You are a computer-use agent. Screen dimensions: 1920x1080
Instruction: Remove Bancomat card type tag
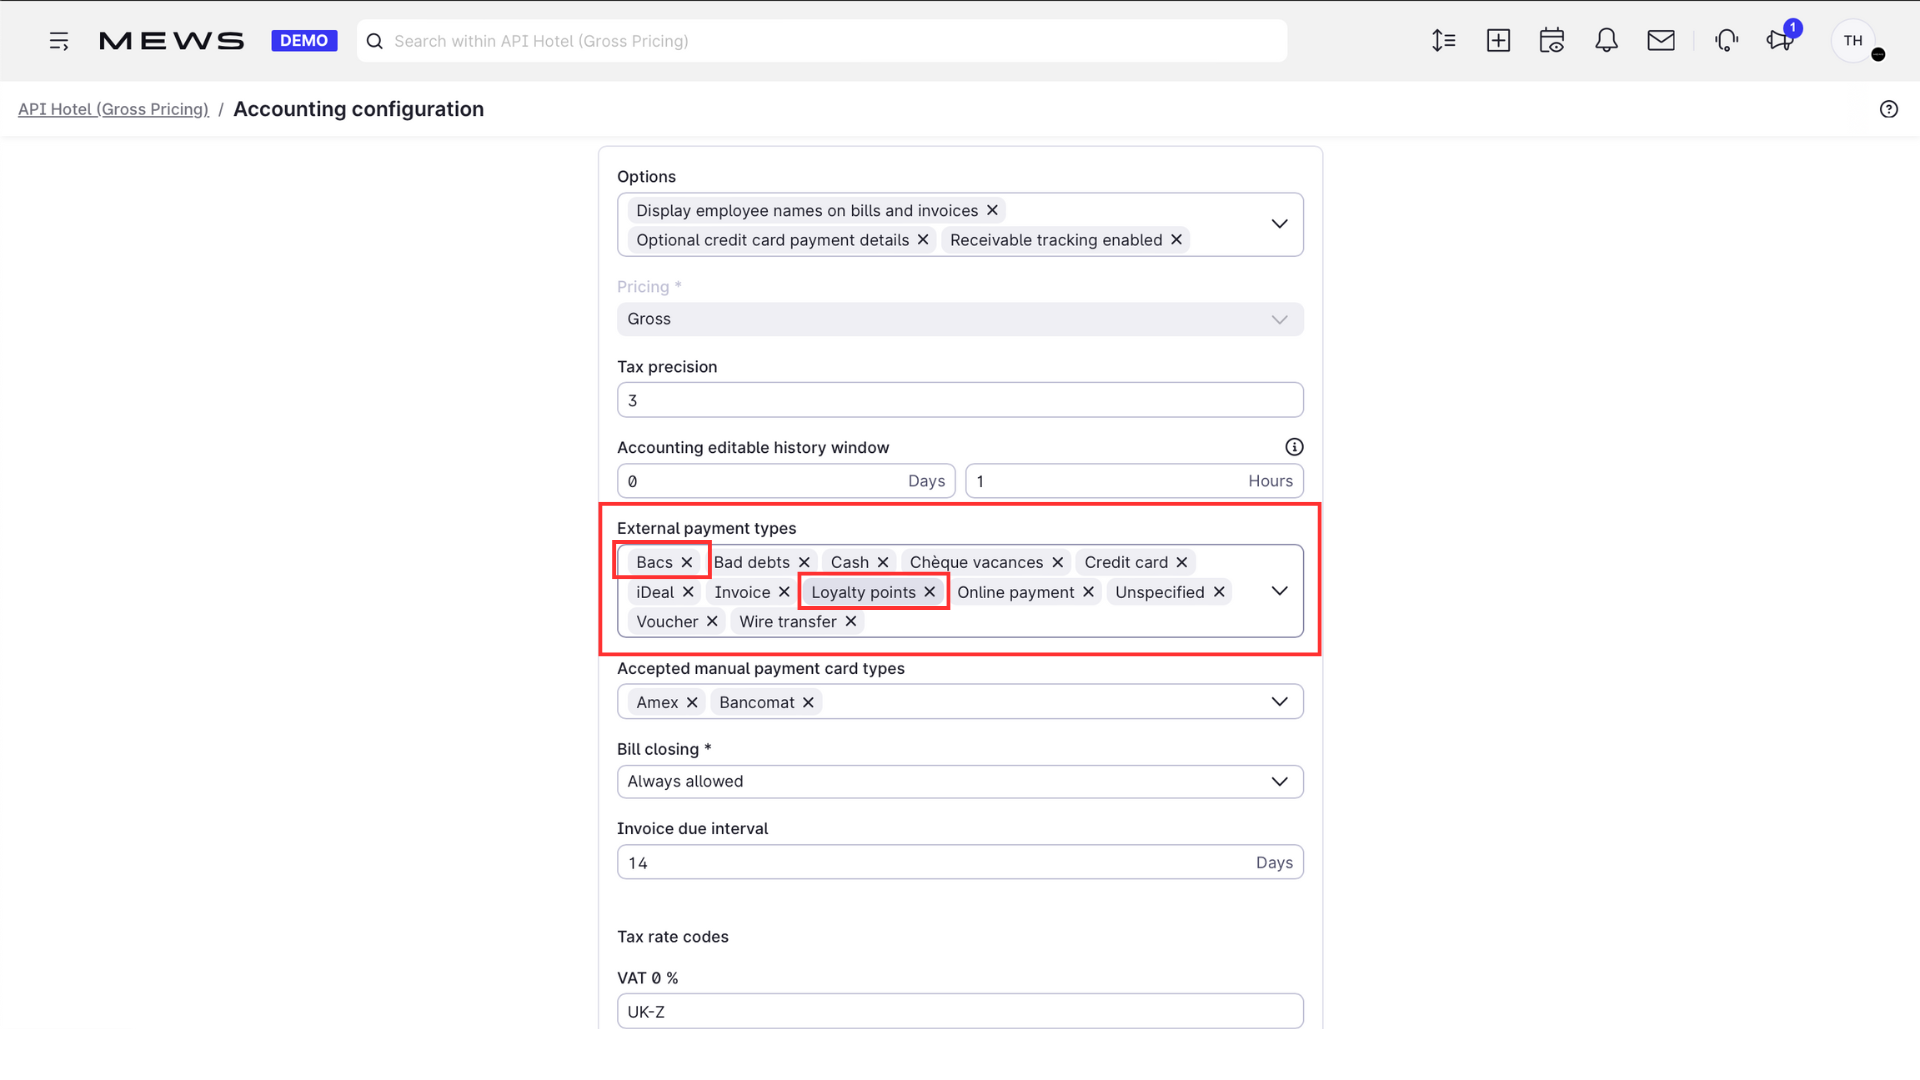click(808, 702)
